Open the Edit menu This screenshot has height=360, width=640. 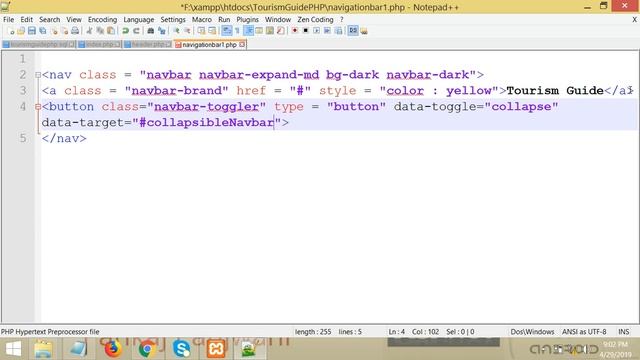pyautogui.click(x=27, y=20)
